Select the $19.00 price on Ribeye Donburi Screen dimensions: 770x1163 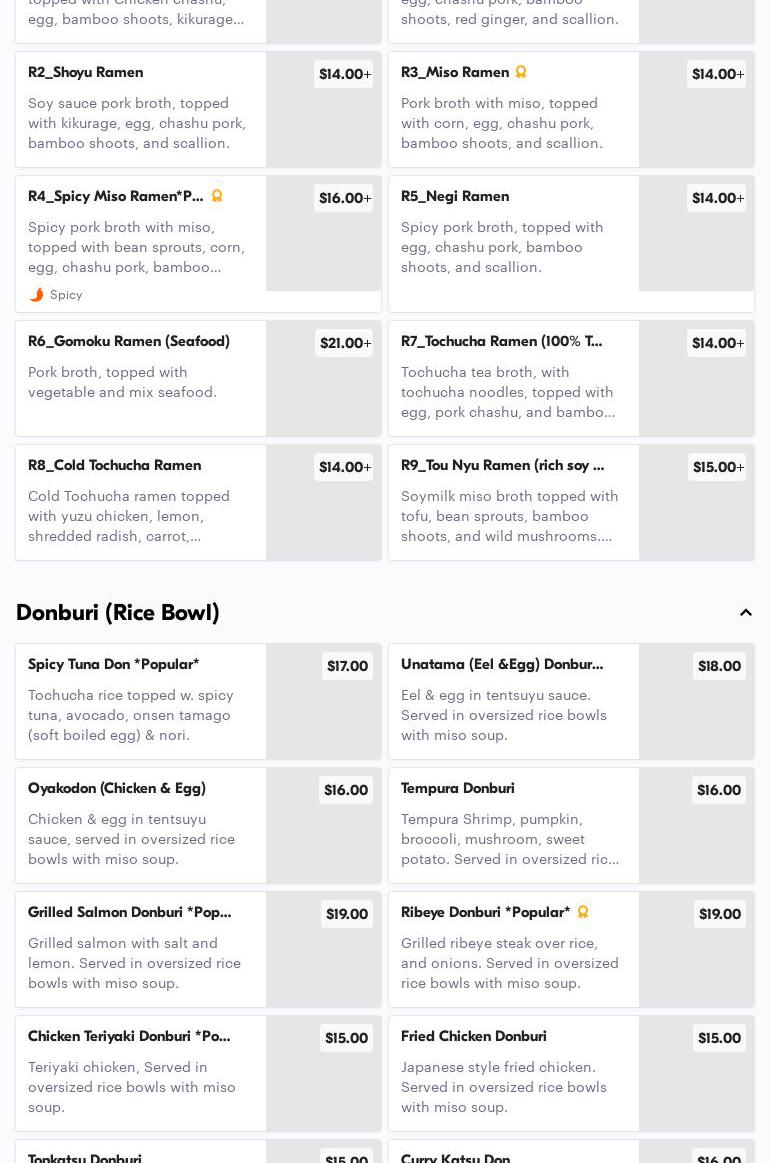pos(720,914)
